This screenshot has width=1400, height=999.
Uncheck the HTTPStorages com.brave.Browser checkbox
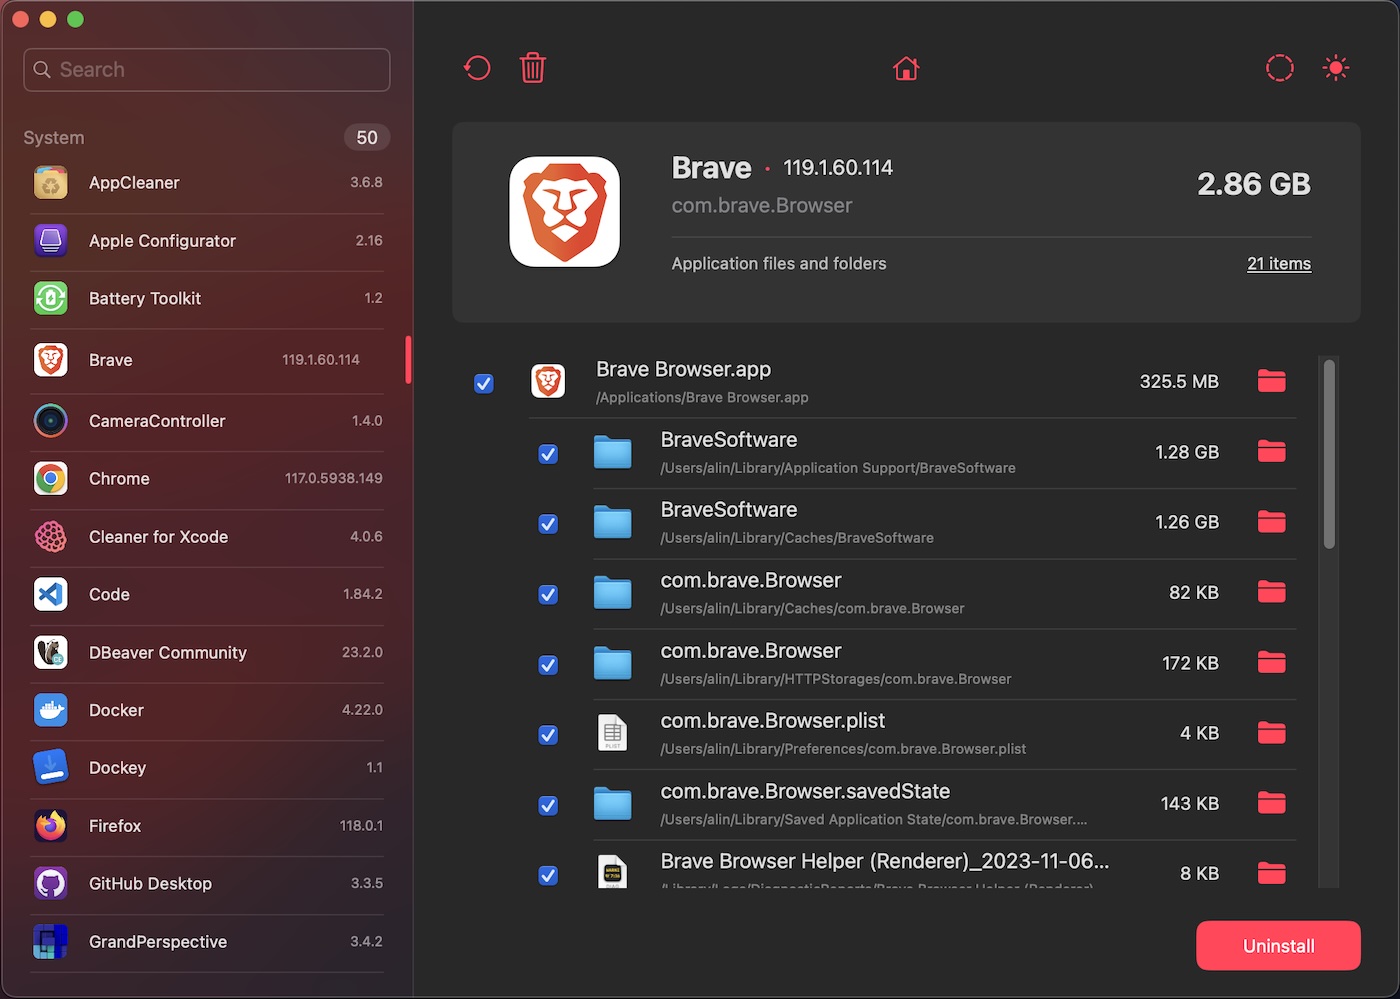tap(548, 665)
